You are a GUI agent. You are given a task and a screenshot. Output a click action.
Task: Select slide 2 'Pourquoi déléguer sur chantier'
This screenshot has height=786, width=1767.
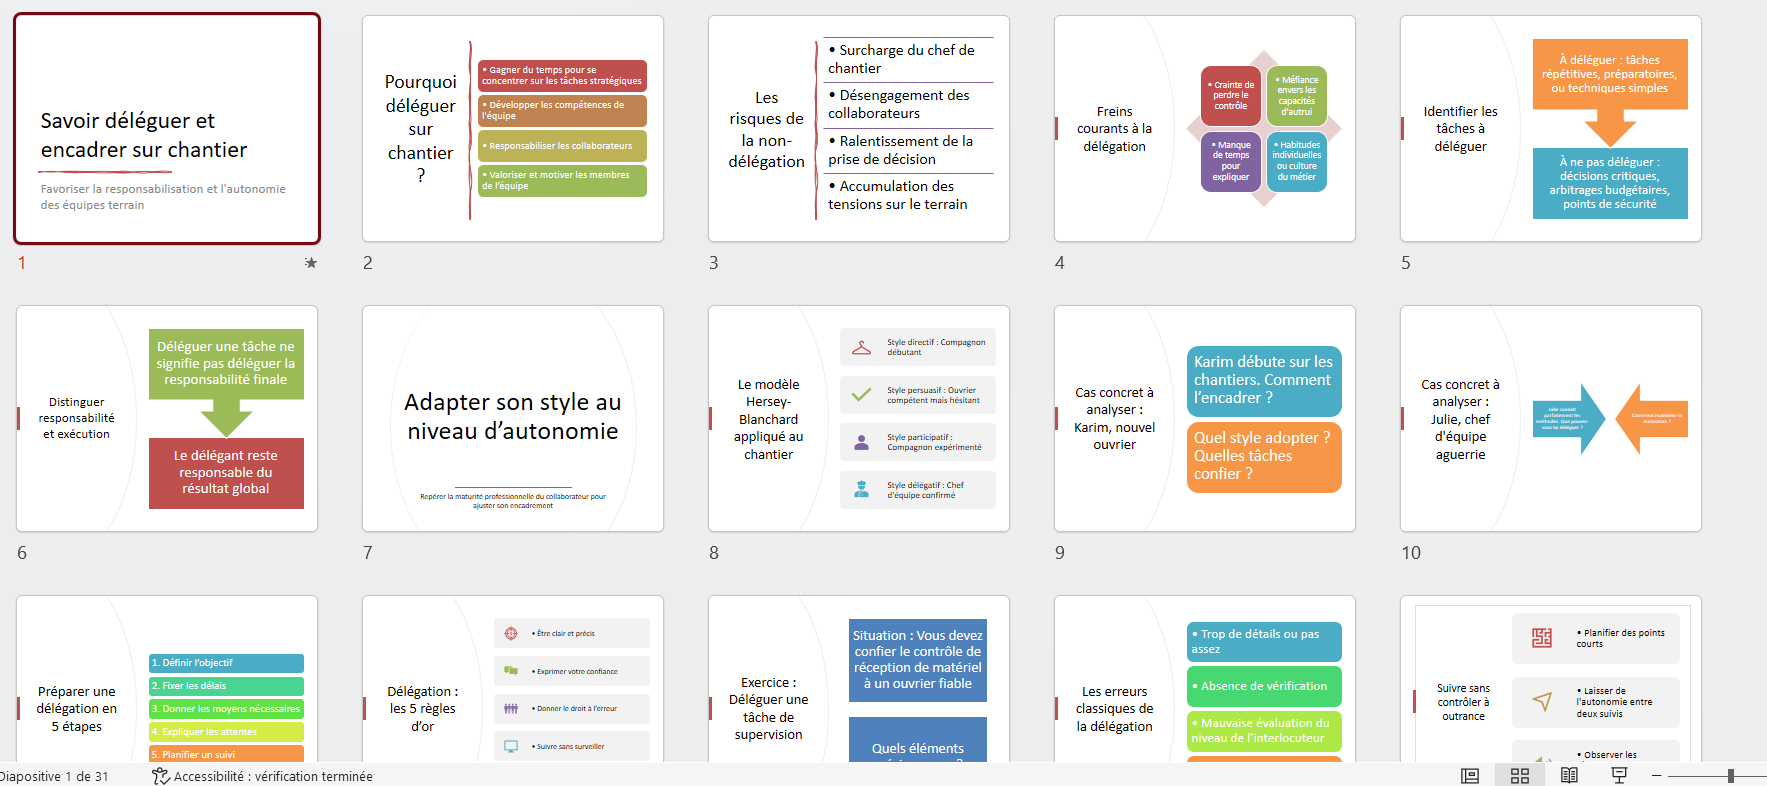(x=512, y=129)
